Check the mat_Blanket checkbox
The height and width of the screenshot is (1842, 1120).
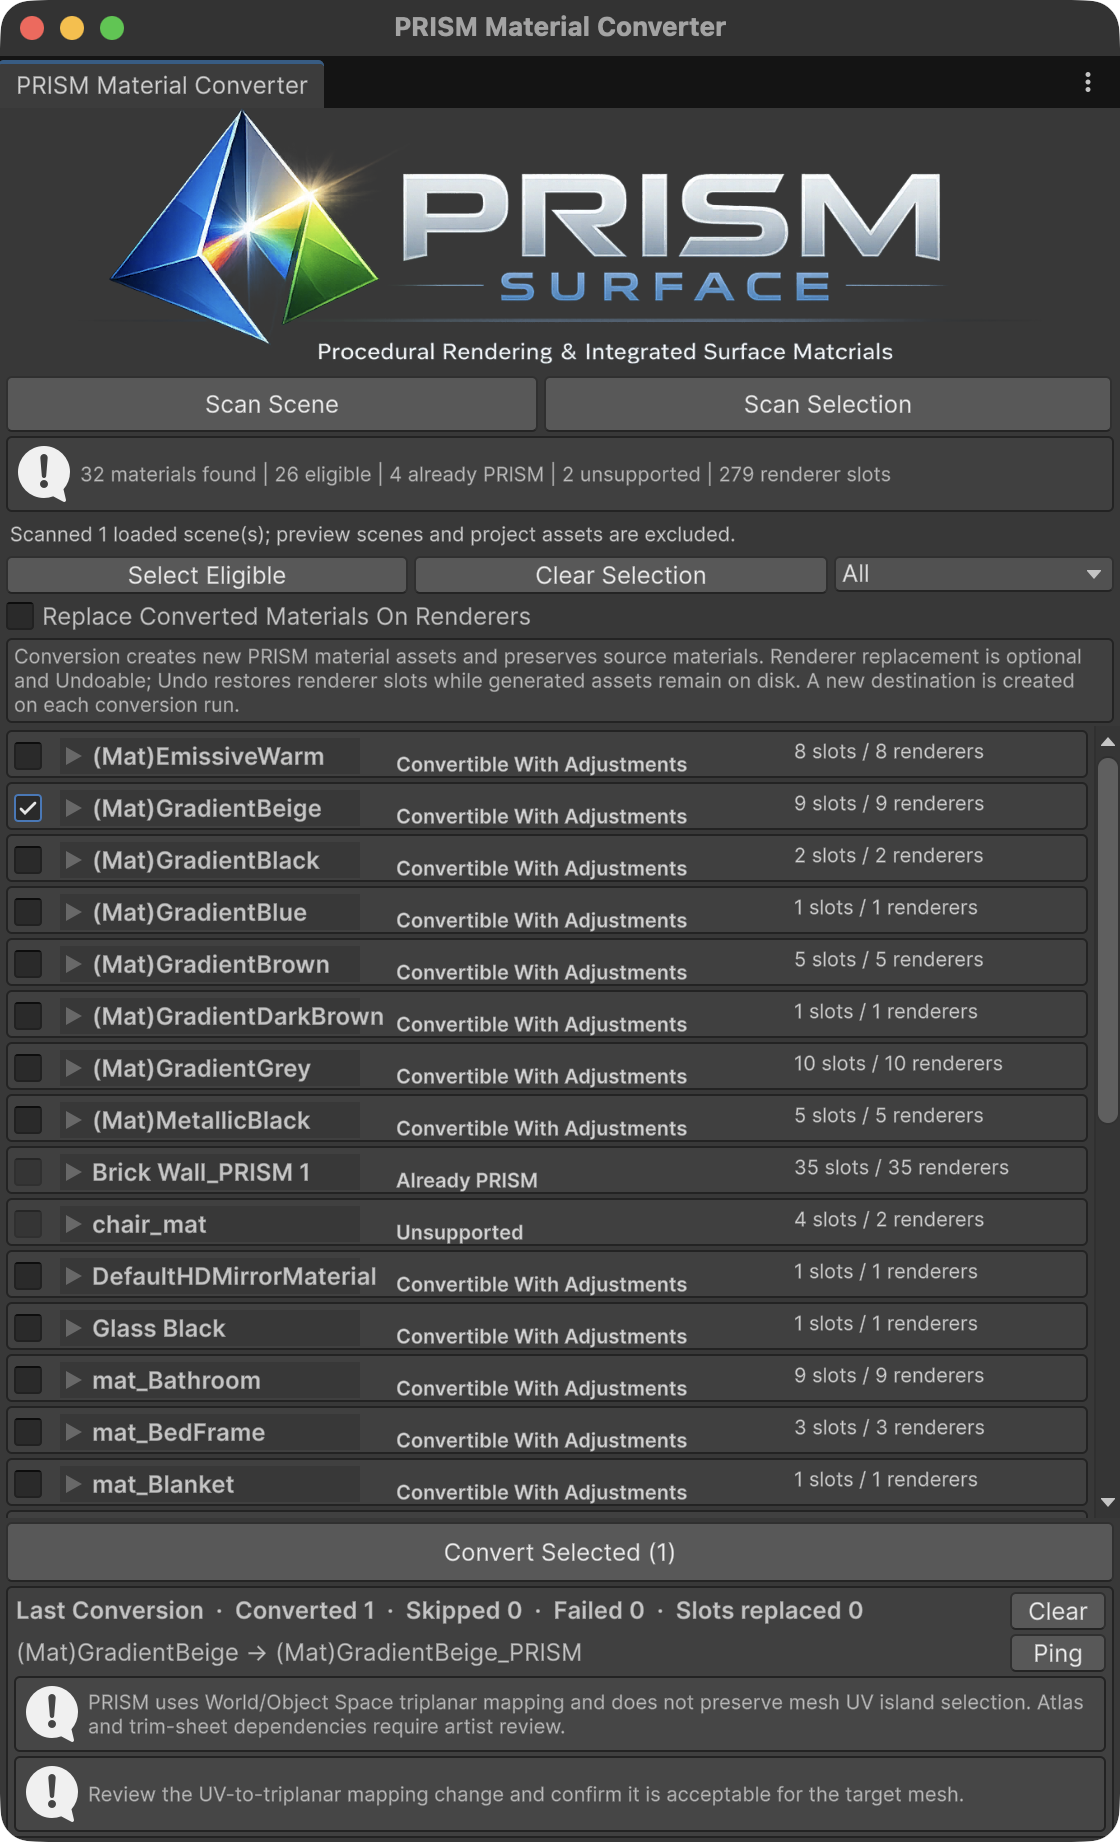click(x=28, y=1484)
